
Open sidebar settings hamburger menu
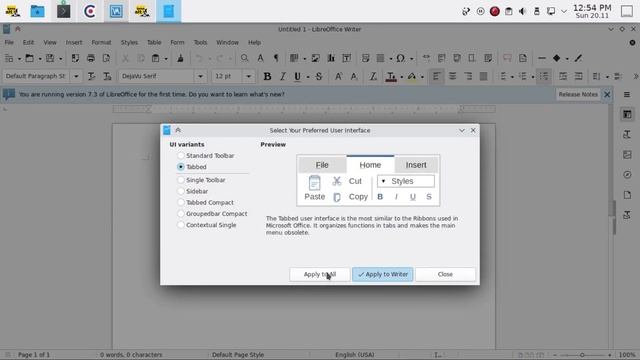coord(627,95)
